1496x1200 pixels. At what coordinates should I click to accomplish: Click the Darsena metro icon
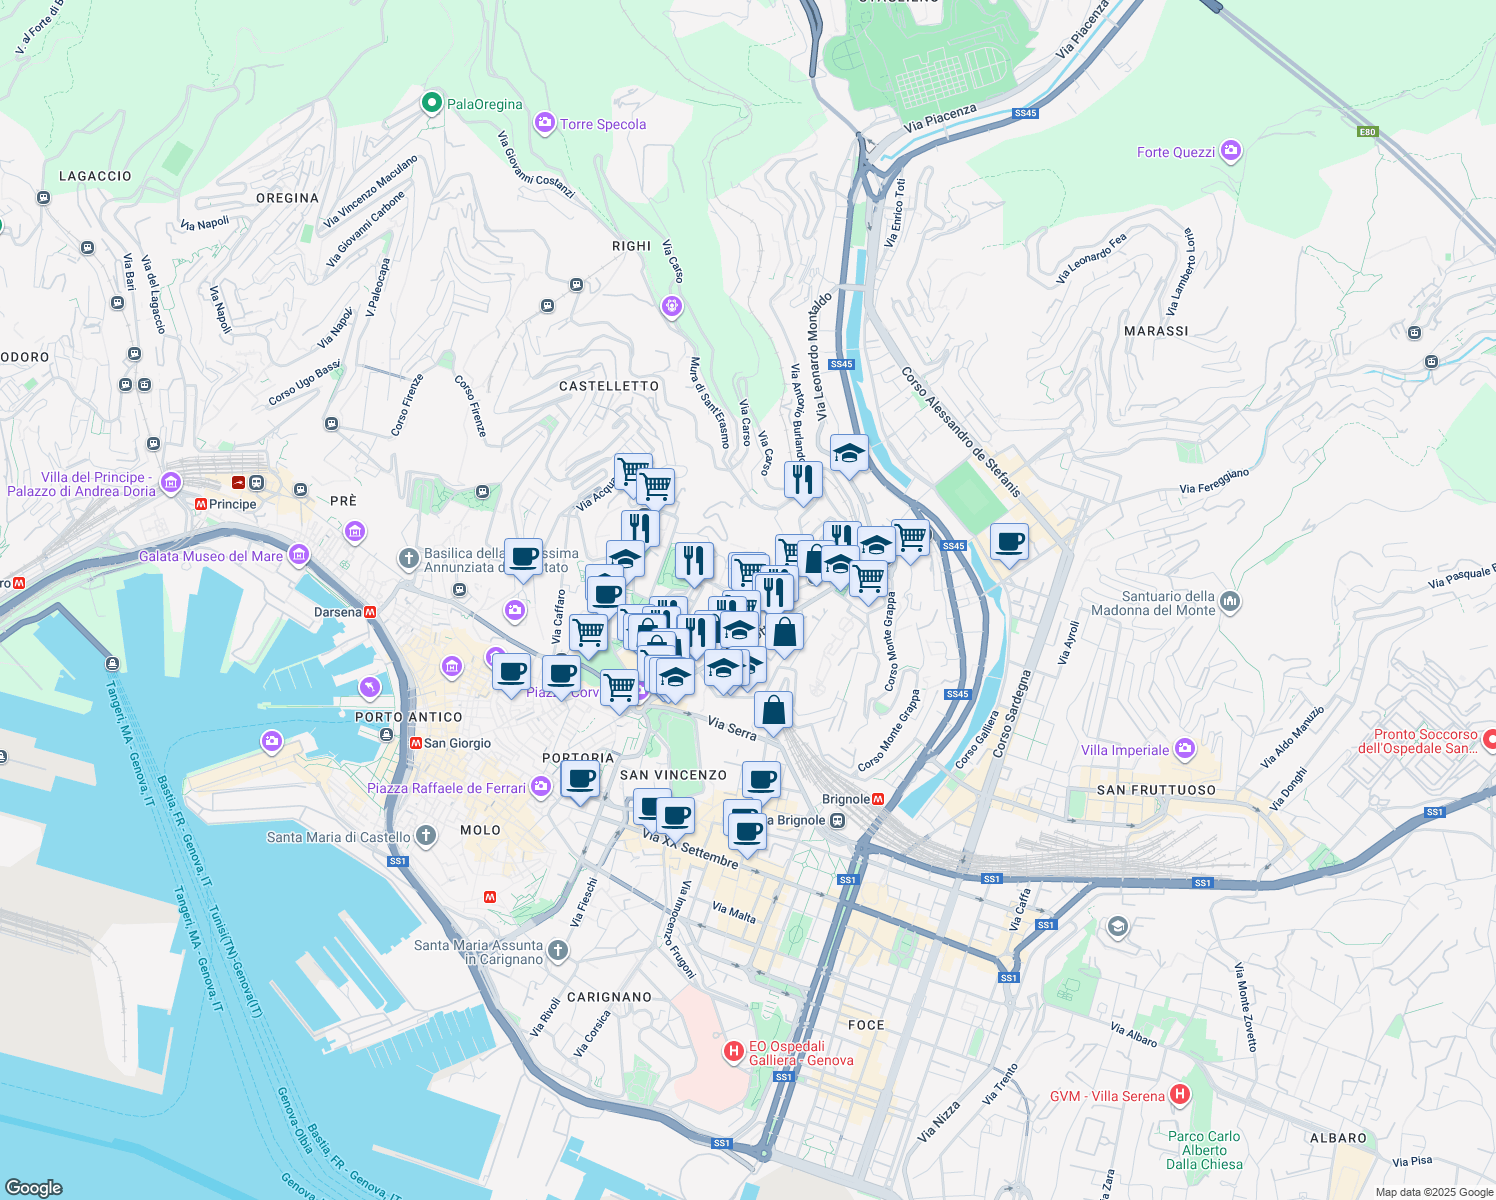pyautogui.click(x=370, y=612)
